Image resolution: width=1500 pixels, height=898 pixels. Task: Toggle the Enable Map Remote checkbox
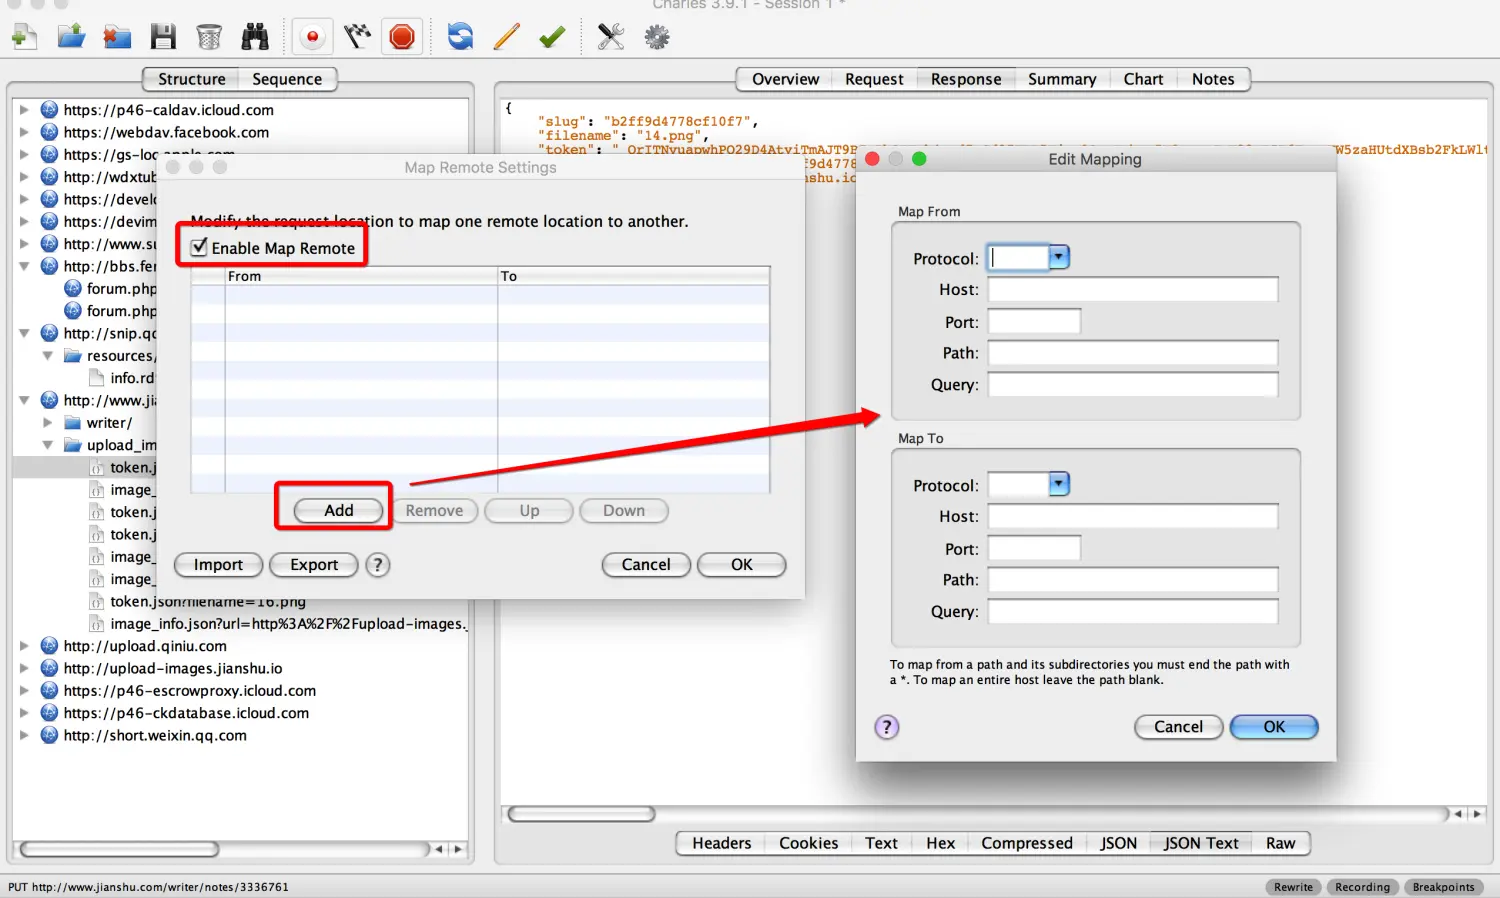[199, 247]
